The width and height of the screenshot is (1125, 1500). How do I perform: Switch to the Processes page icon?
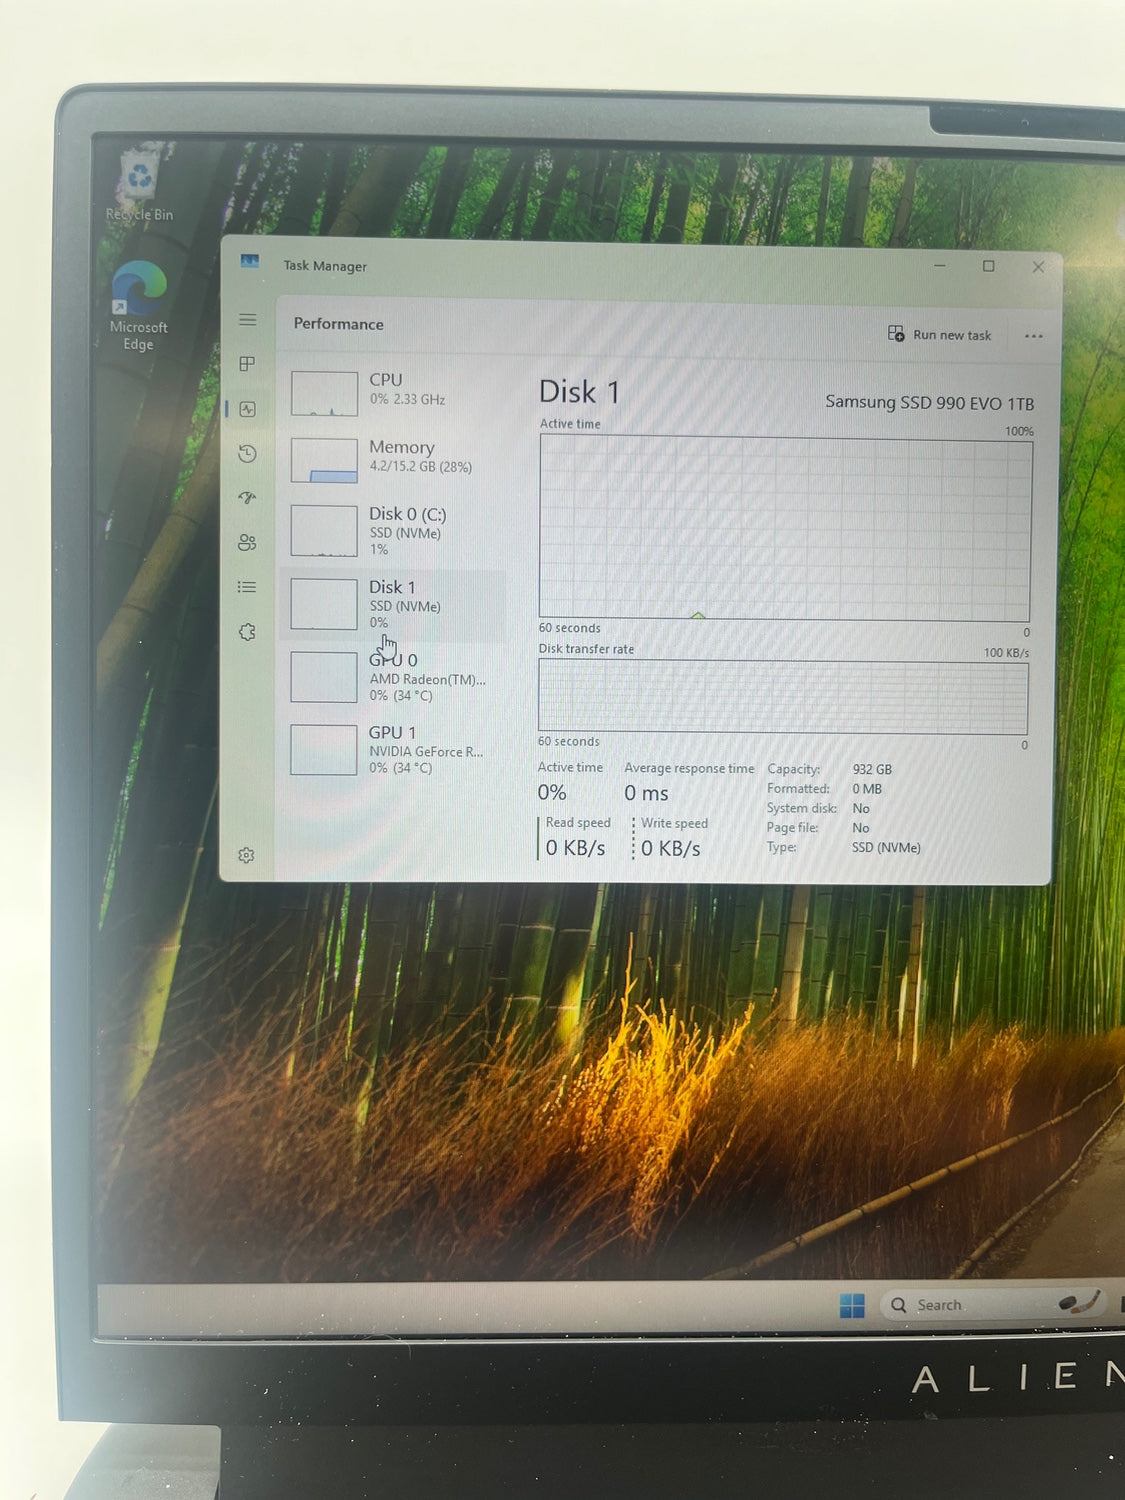point(248,364)
